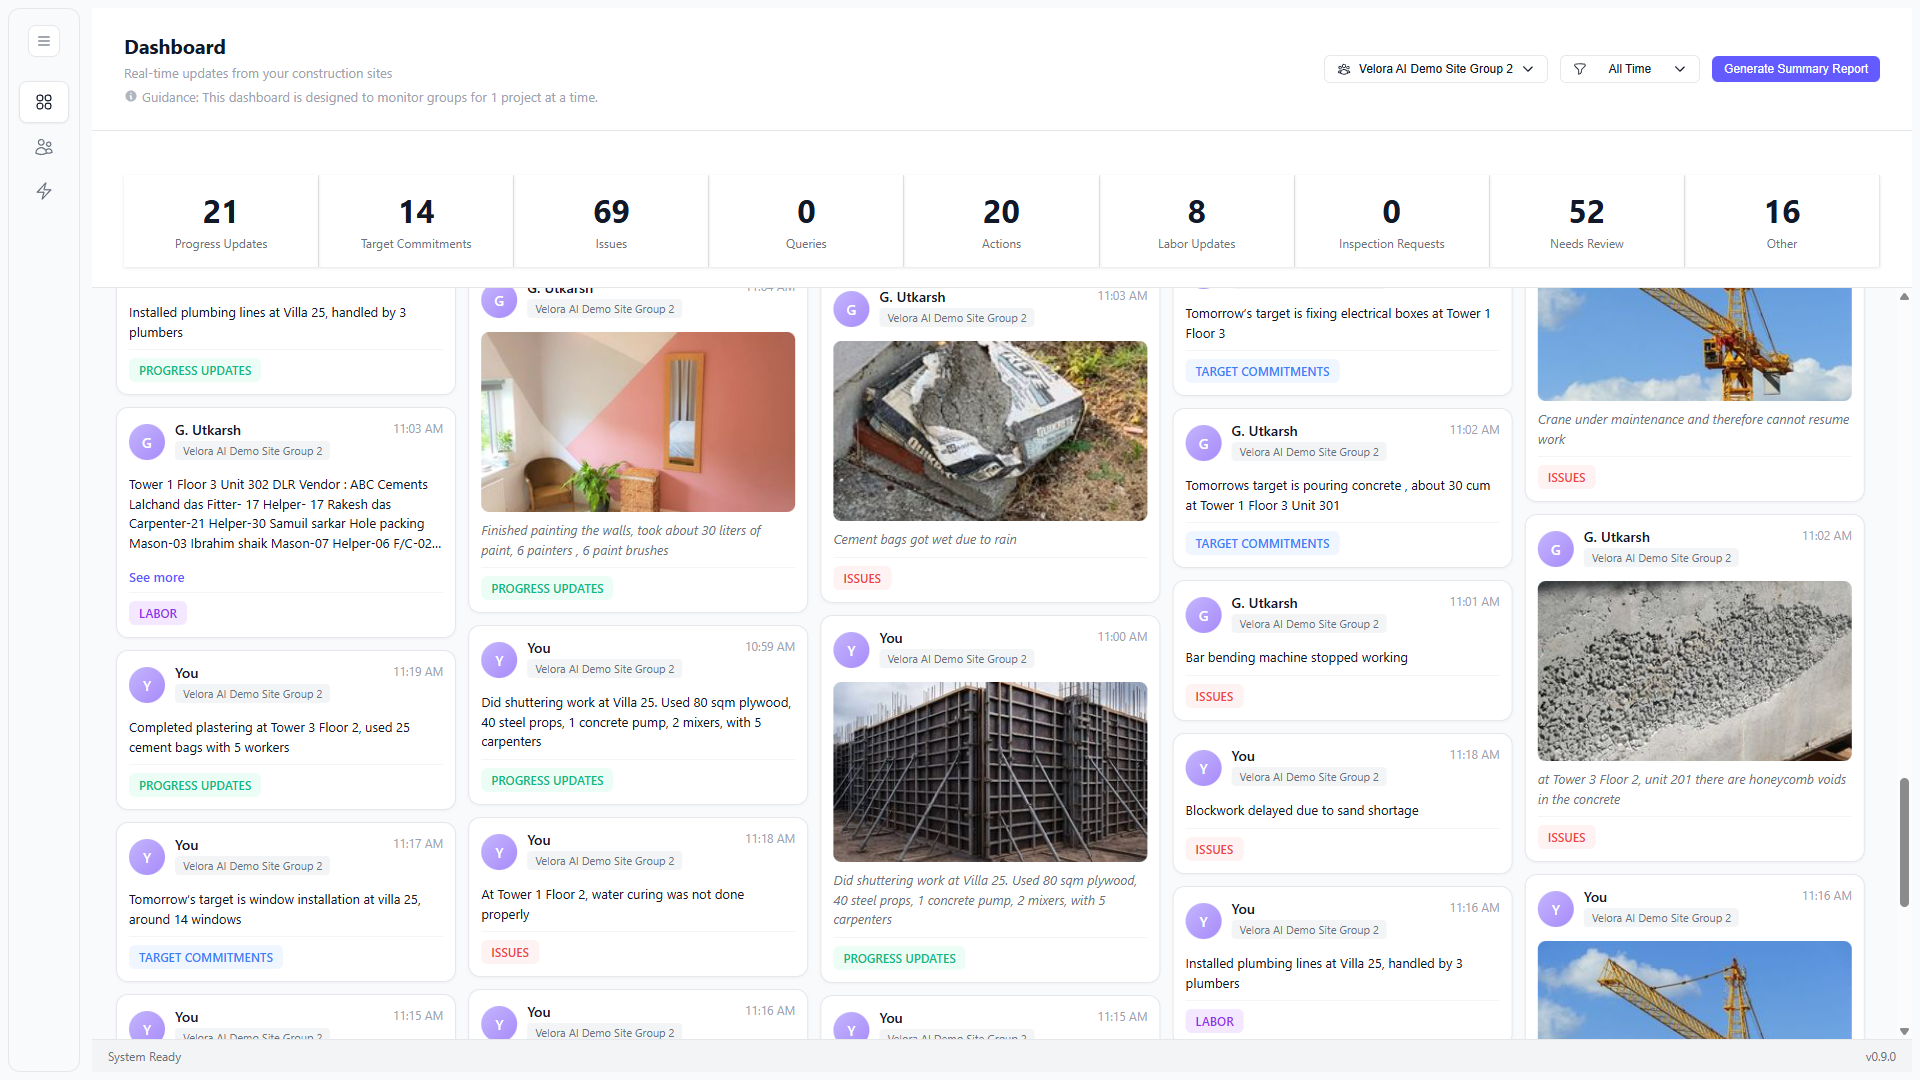The image size is (1920, 1080).
Task: Click the lightning bolt icon in sidebar
Action: (44, 191)
